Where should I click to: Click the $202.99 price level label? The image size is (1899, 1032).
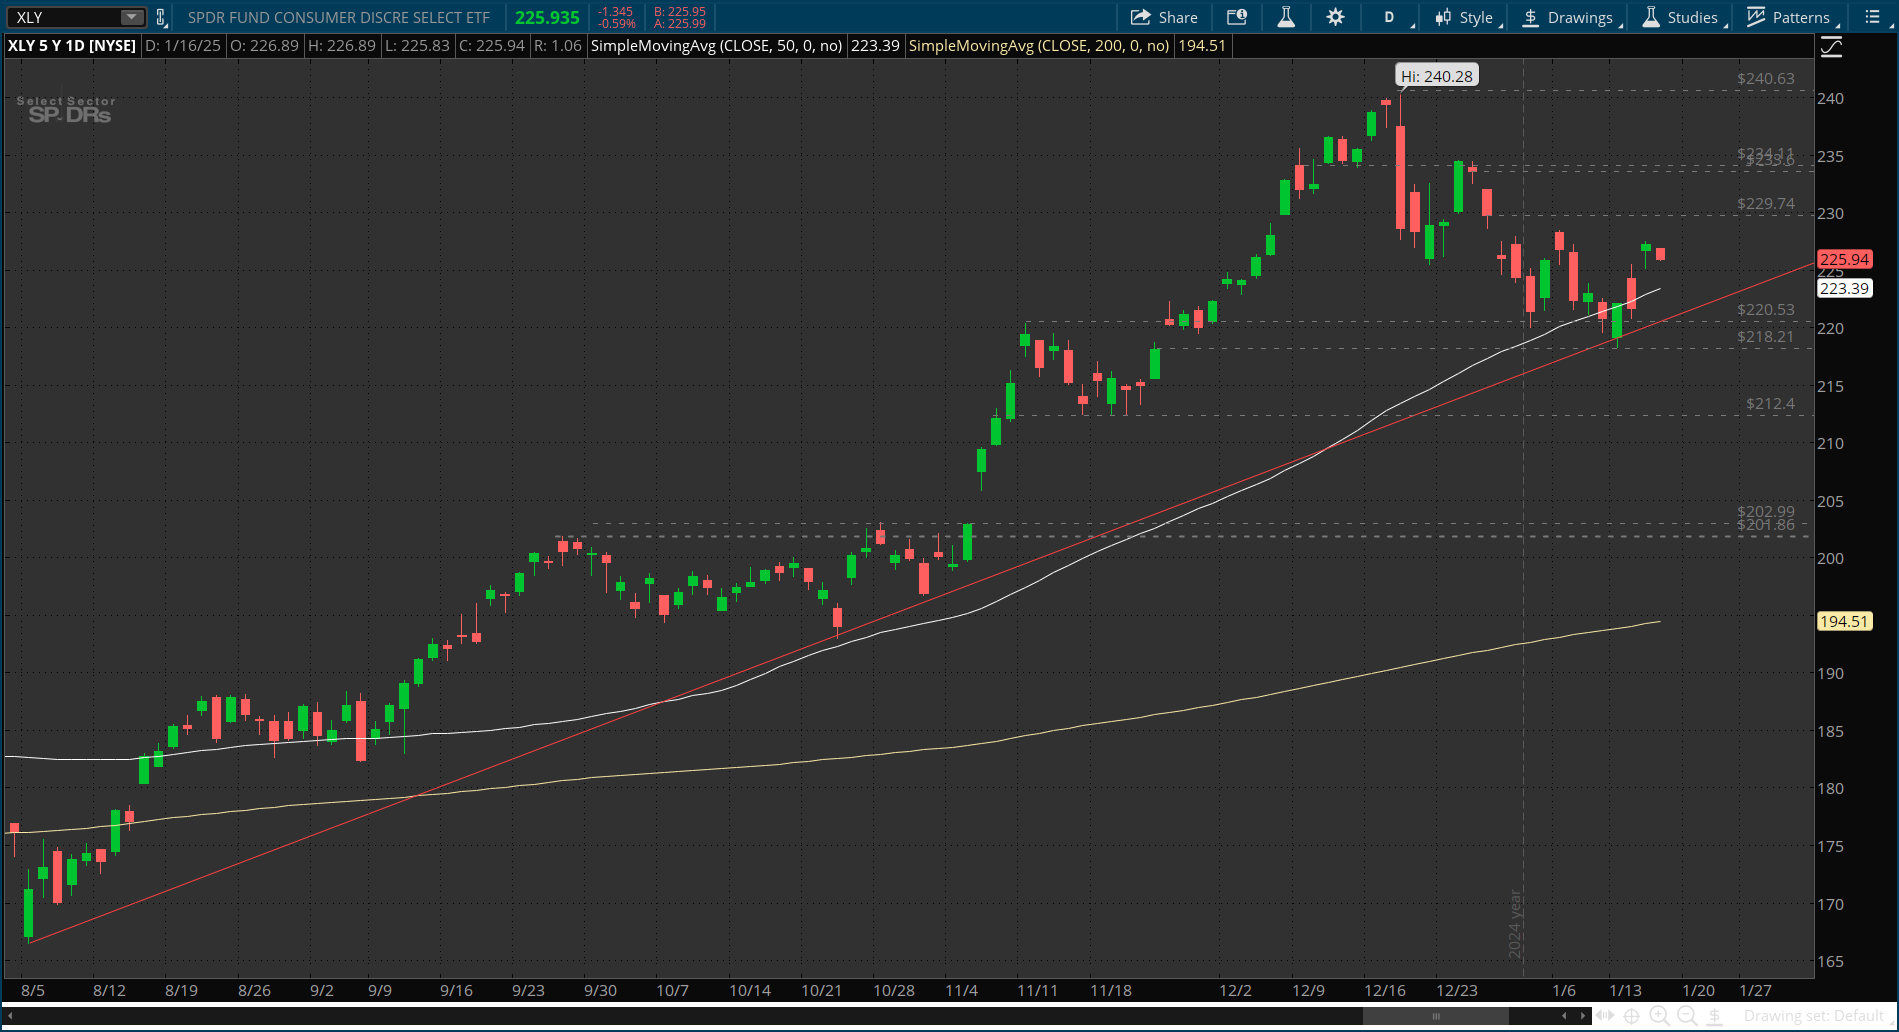[x=1766, y=511]
